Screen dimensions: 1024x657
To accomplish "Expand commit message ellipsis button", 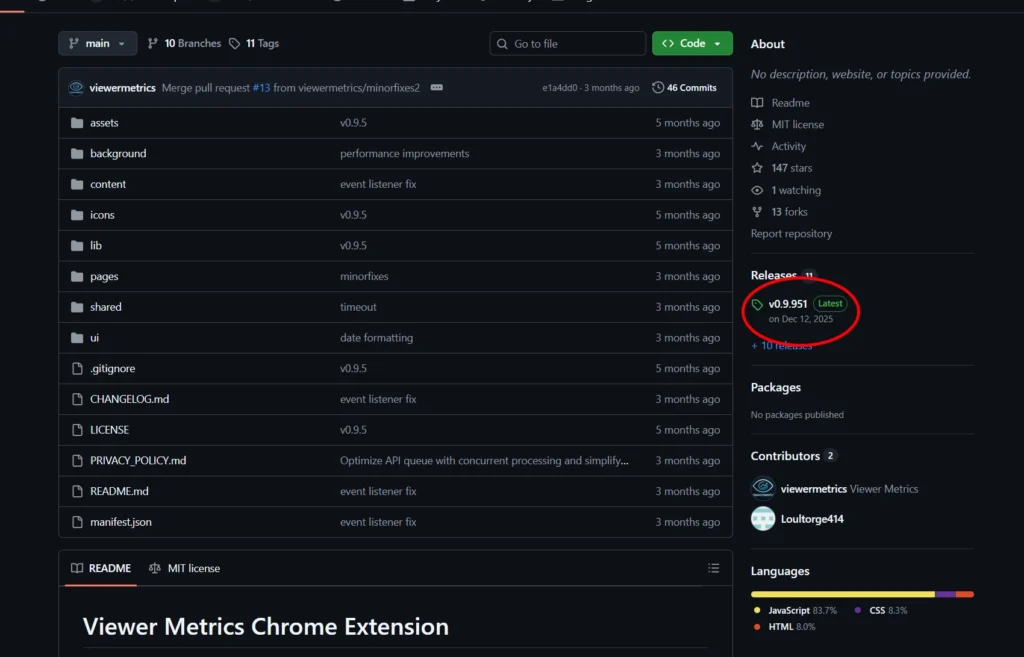I will [437, 88].
